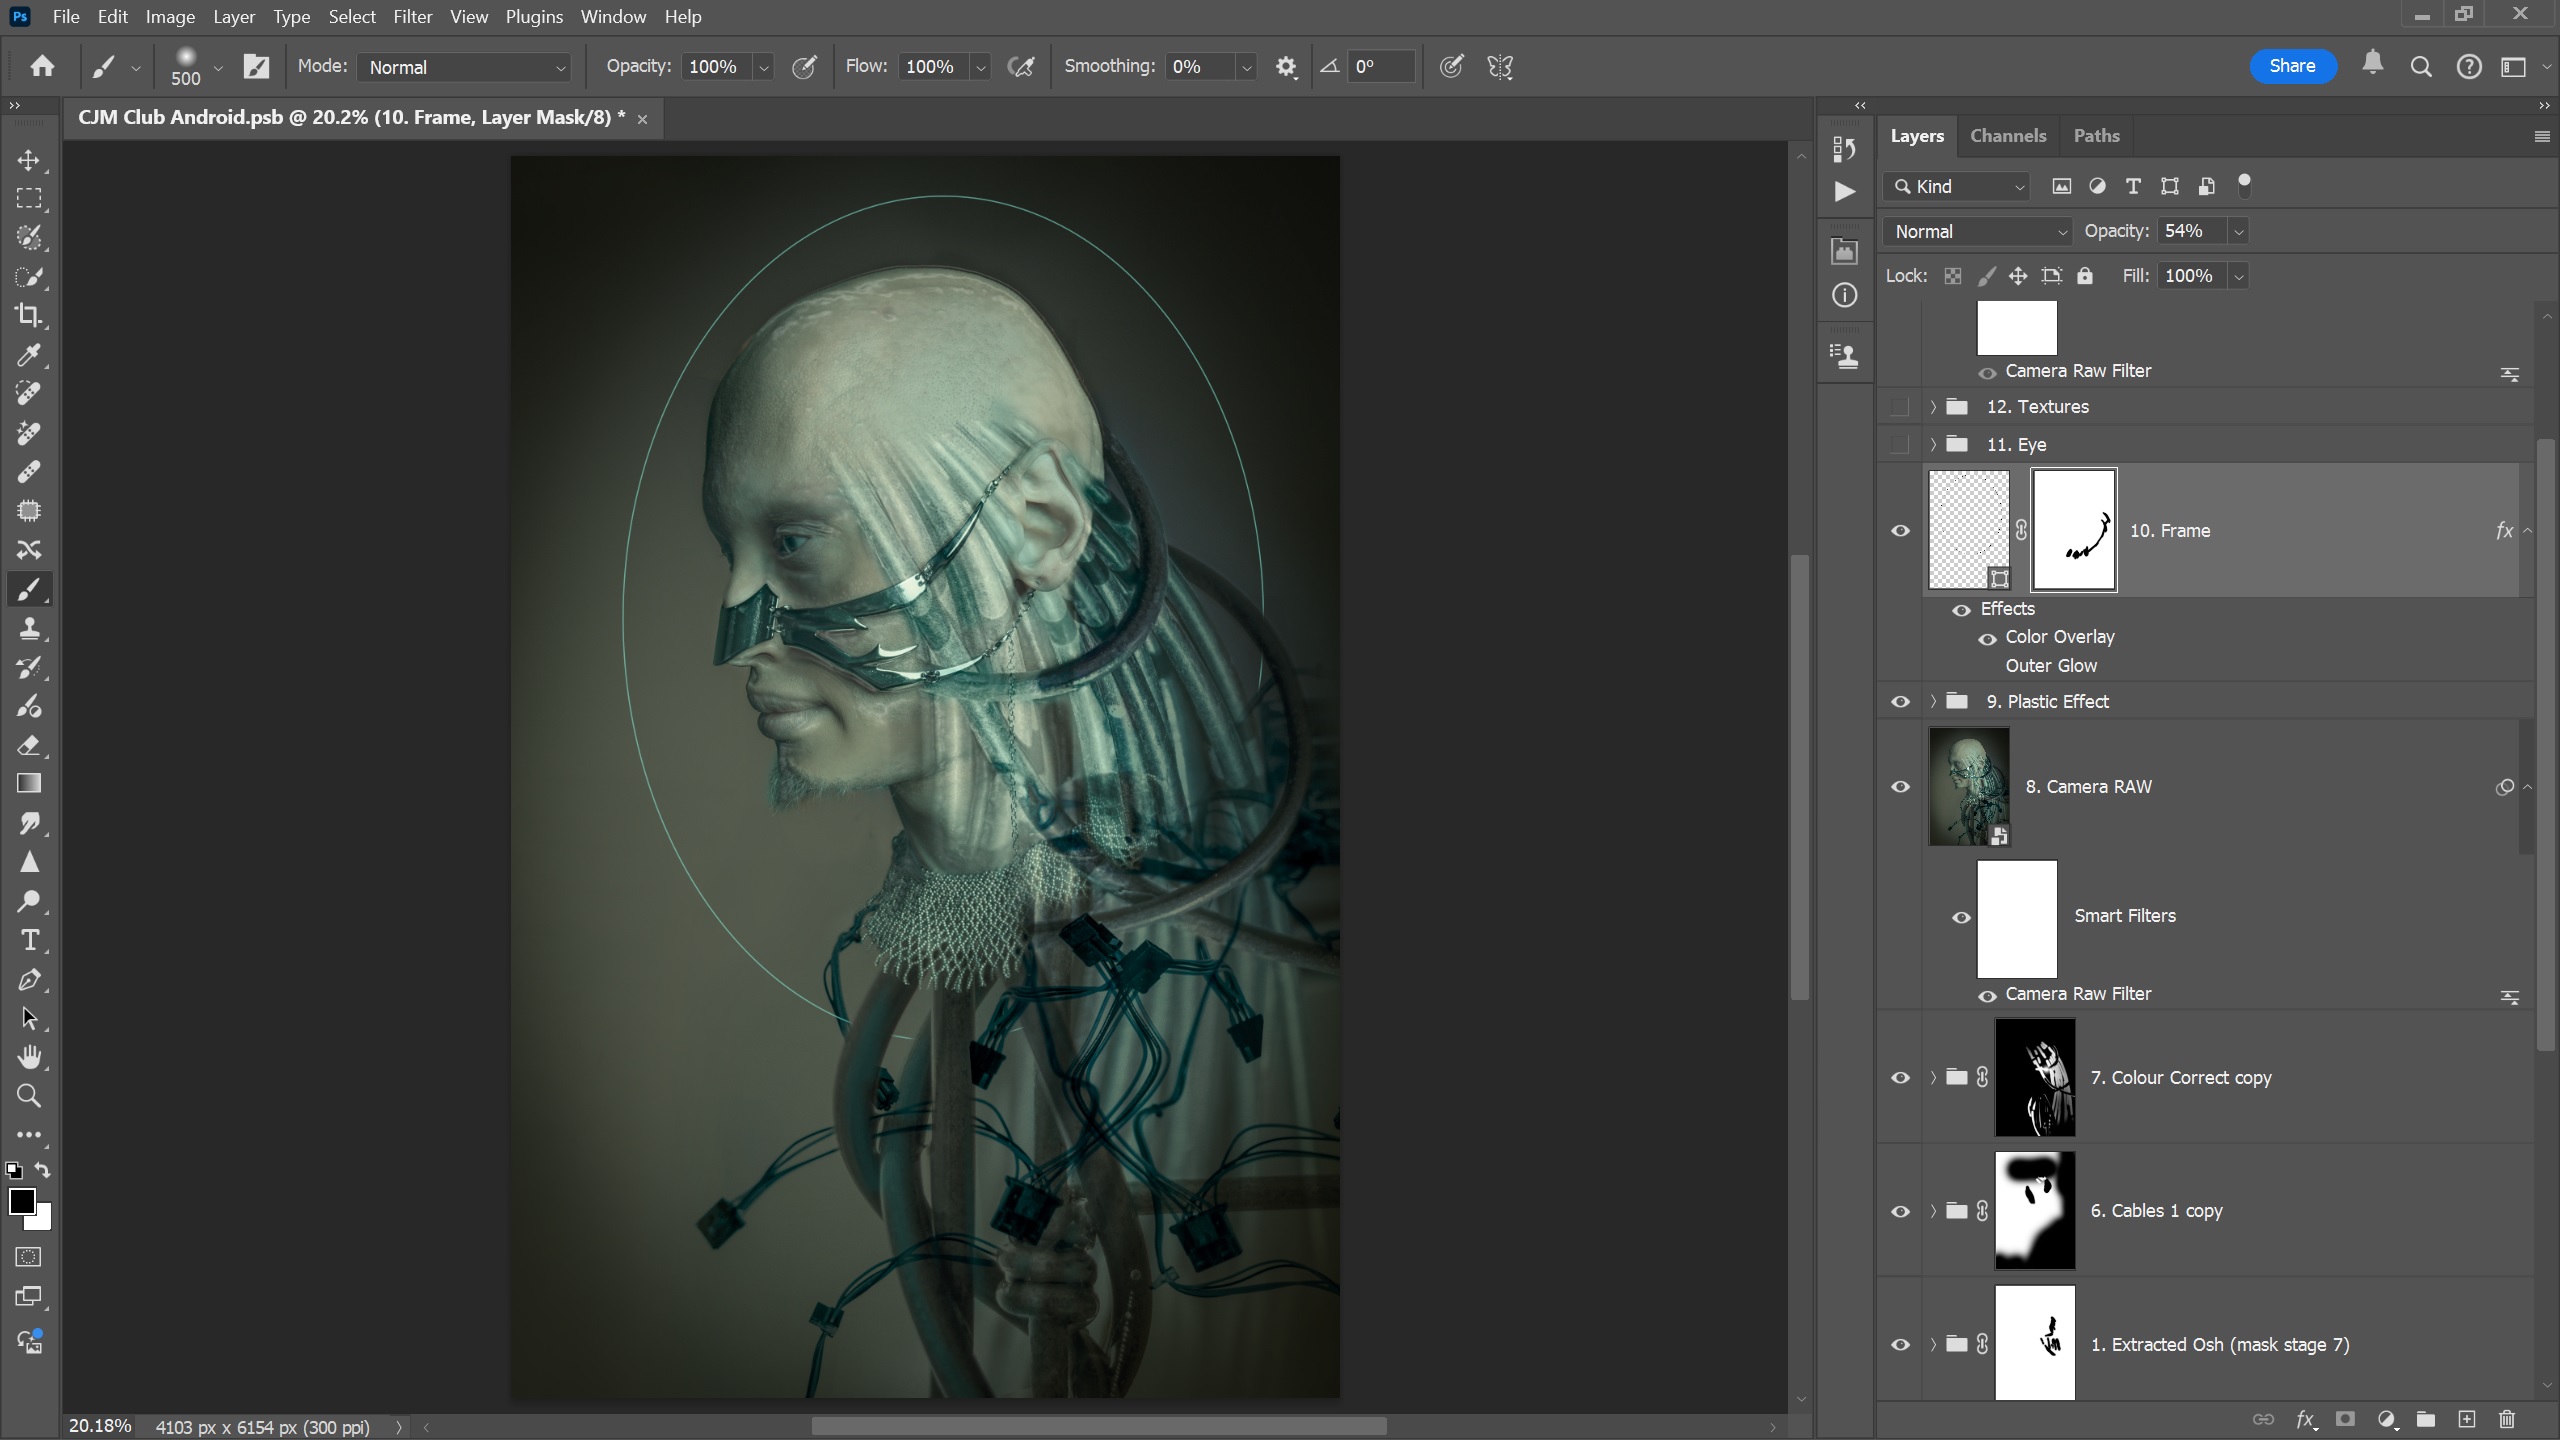Select the Crop tool
Image resolution: width=2560 pixels, height=1440 pixels.
tap(29, 316)
